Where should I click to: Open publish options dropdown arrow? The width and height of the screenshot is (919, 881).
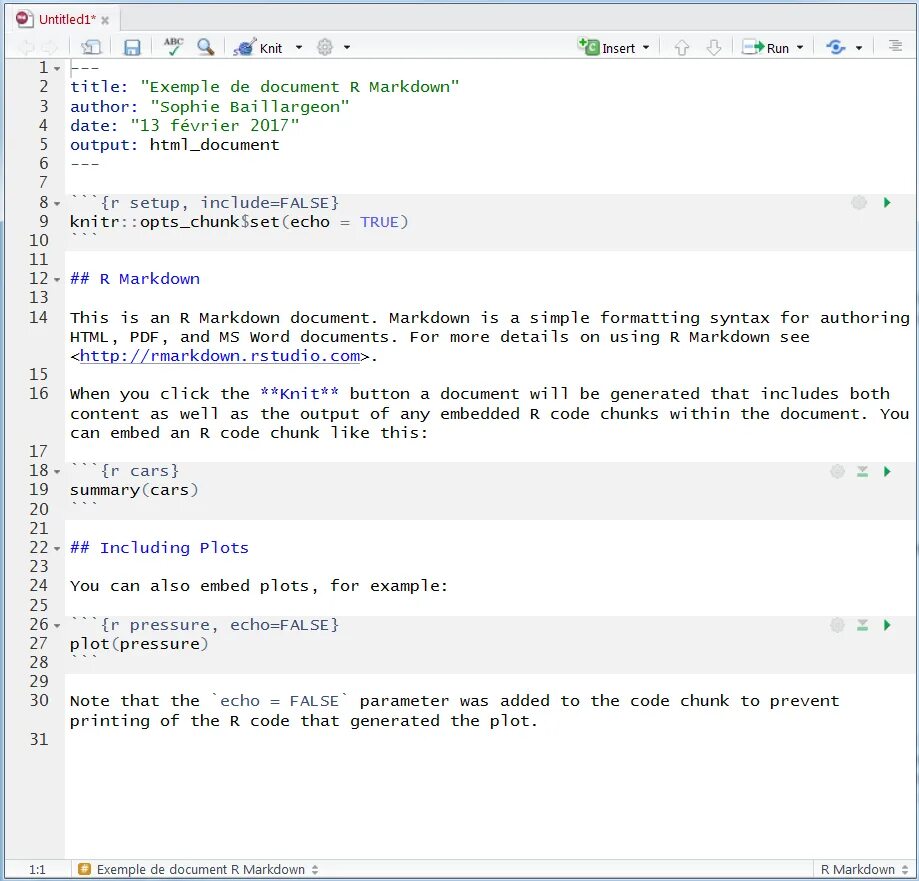click(859, 48)
